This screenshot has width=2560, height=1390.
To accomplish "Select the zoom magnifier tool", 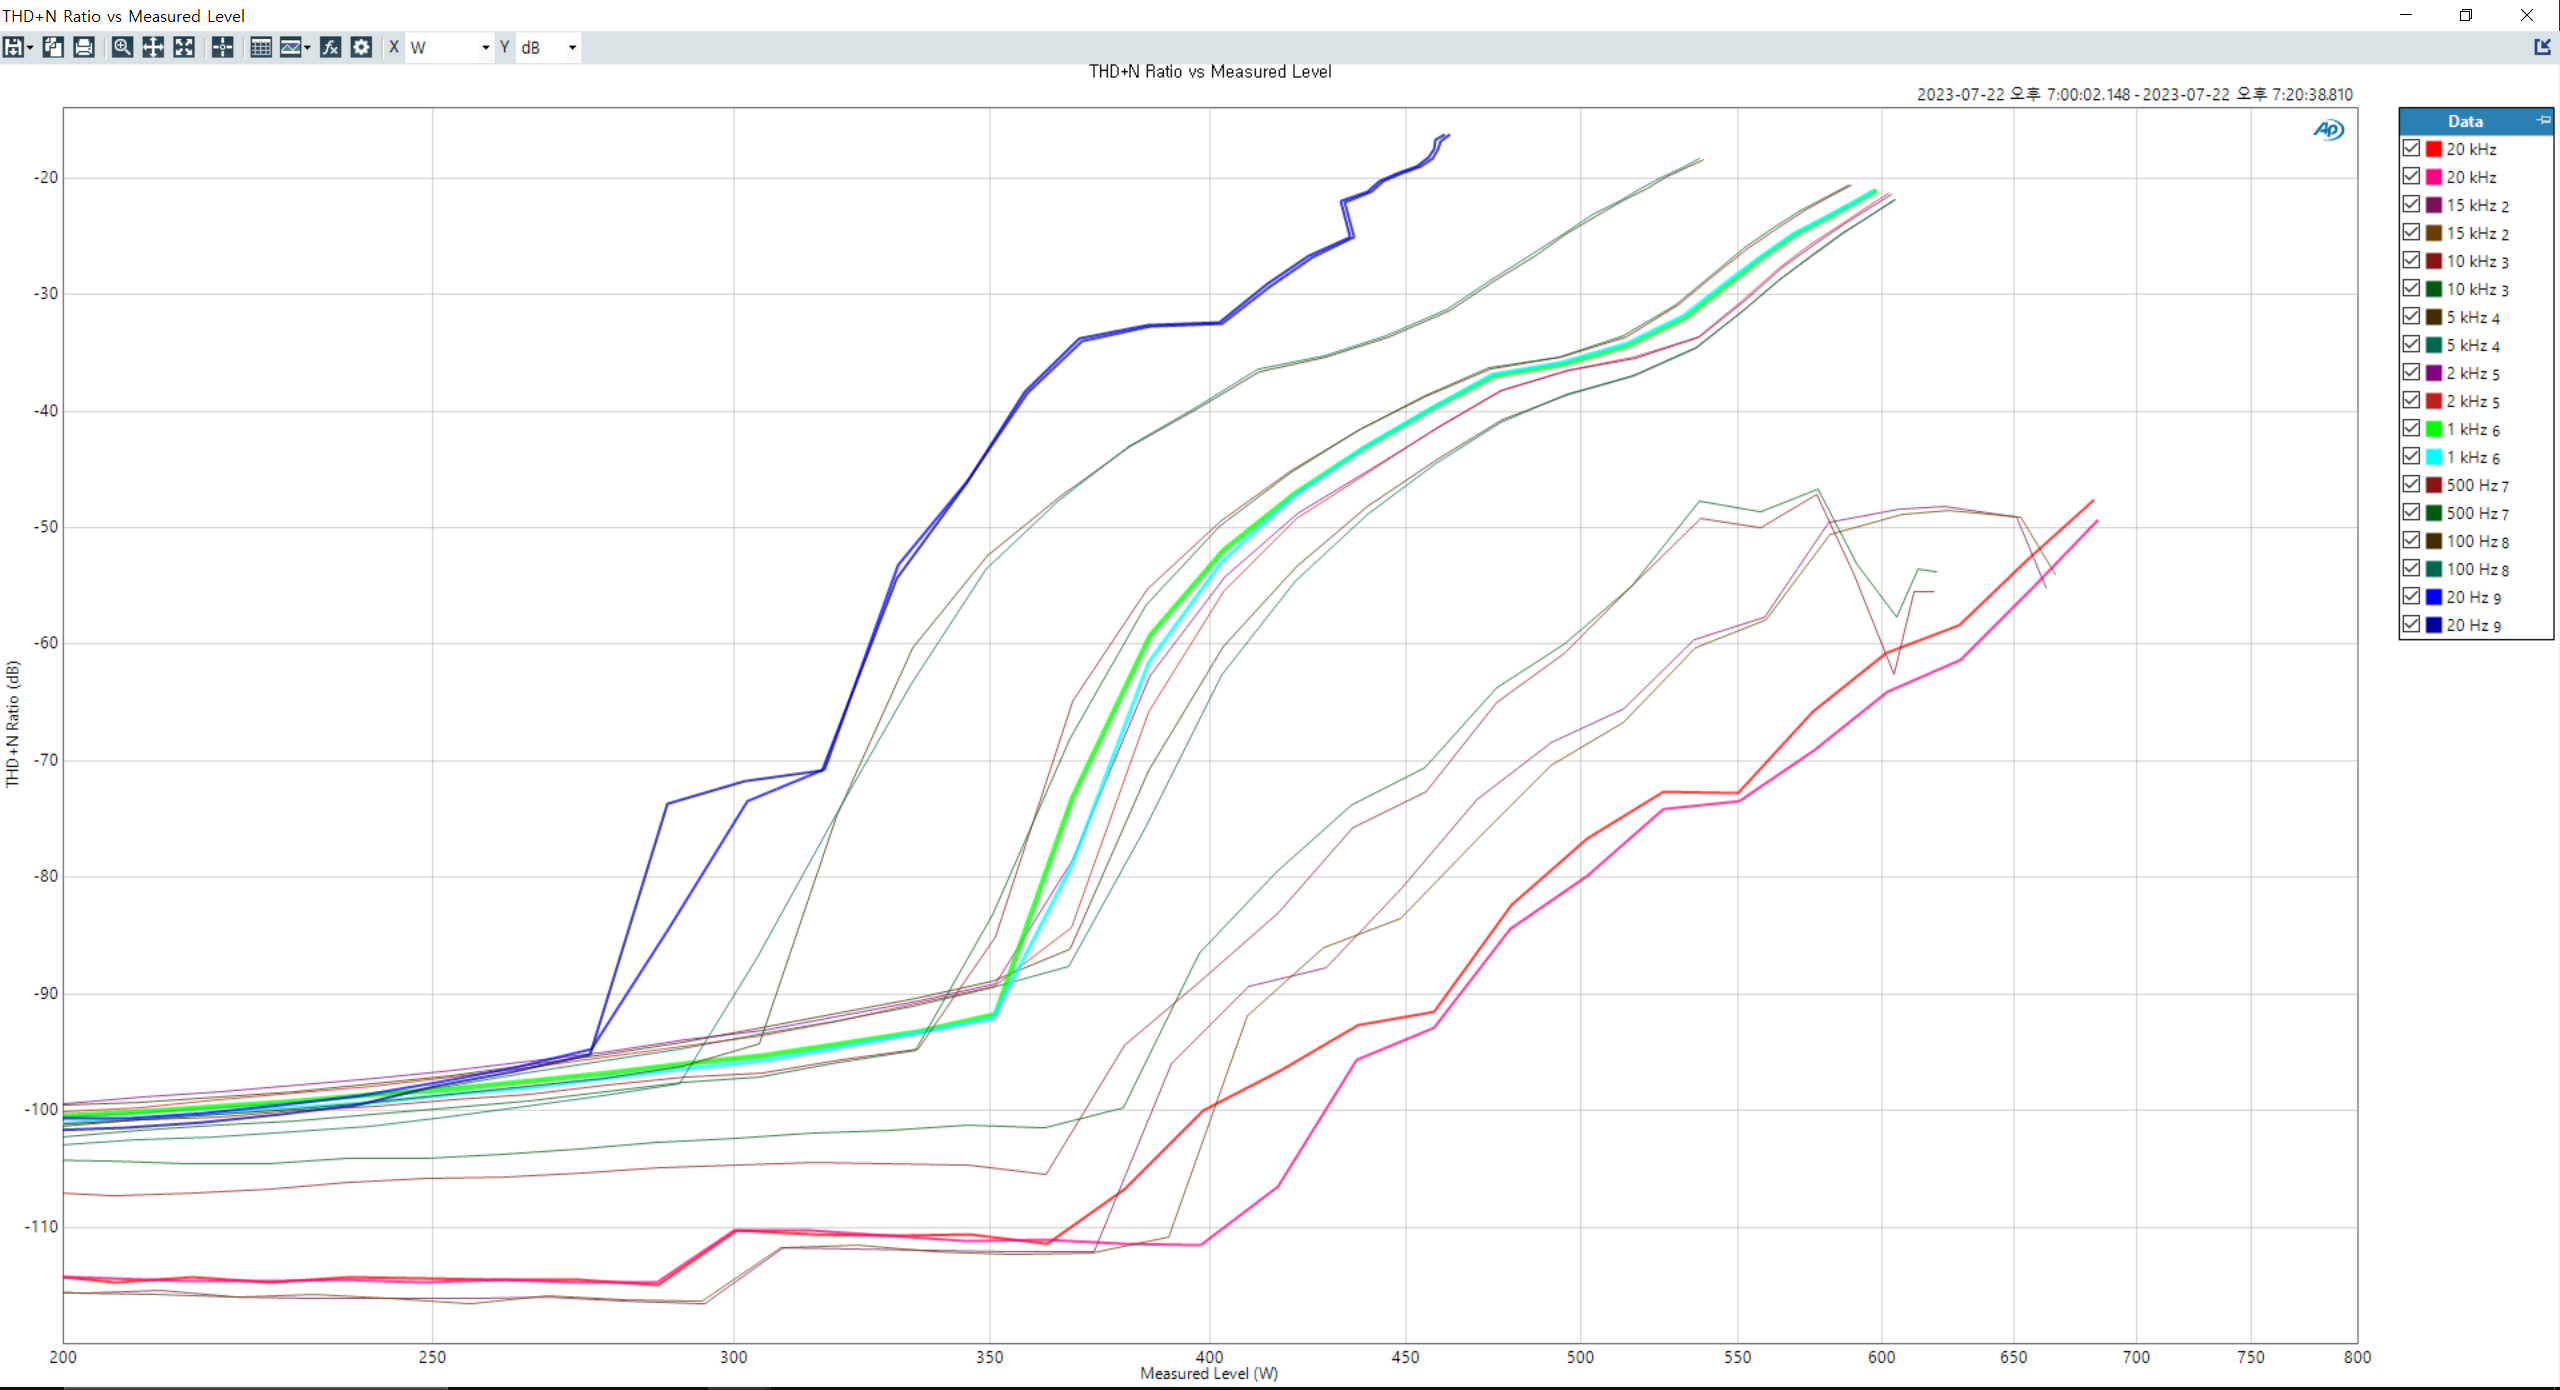I will click(x=122, y=47).
